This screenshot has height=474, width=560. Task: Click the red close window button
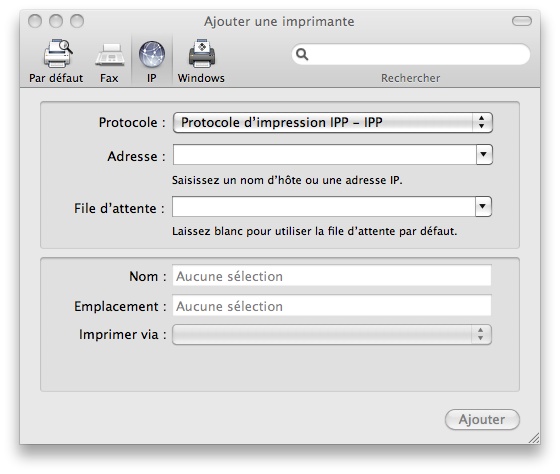(35, 21)
